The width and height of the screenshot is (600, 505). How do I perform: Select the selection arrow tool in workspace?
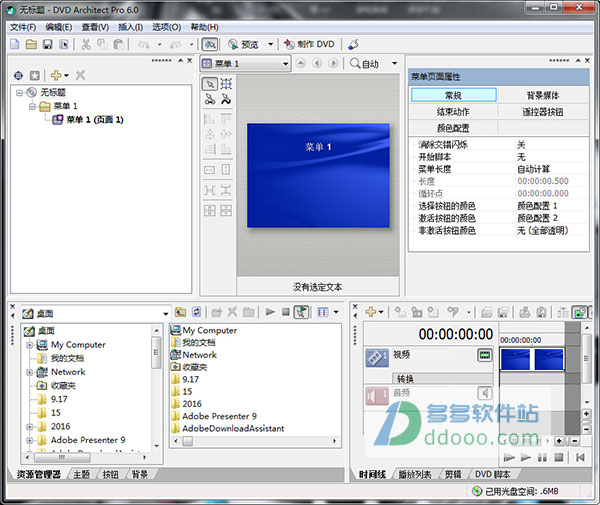210,84
